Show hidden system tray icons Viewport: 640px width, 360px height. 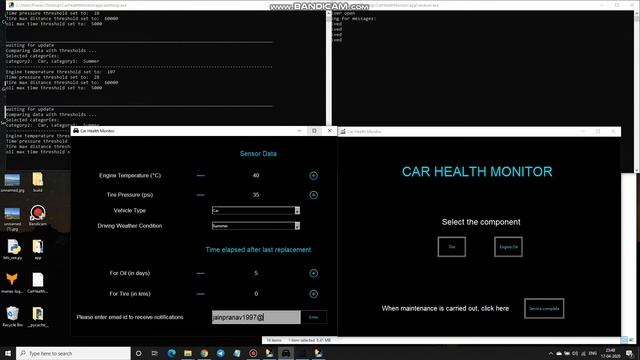(551, 353)
